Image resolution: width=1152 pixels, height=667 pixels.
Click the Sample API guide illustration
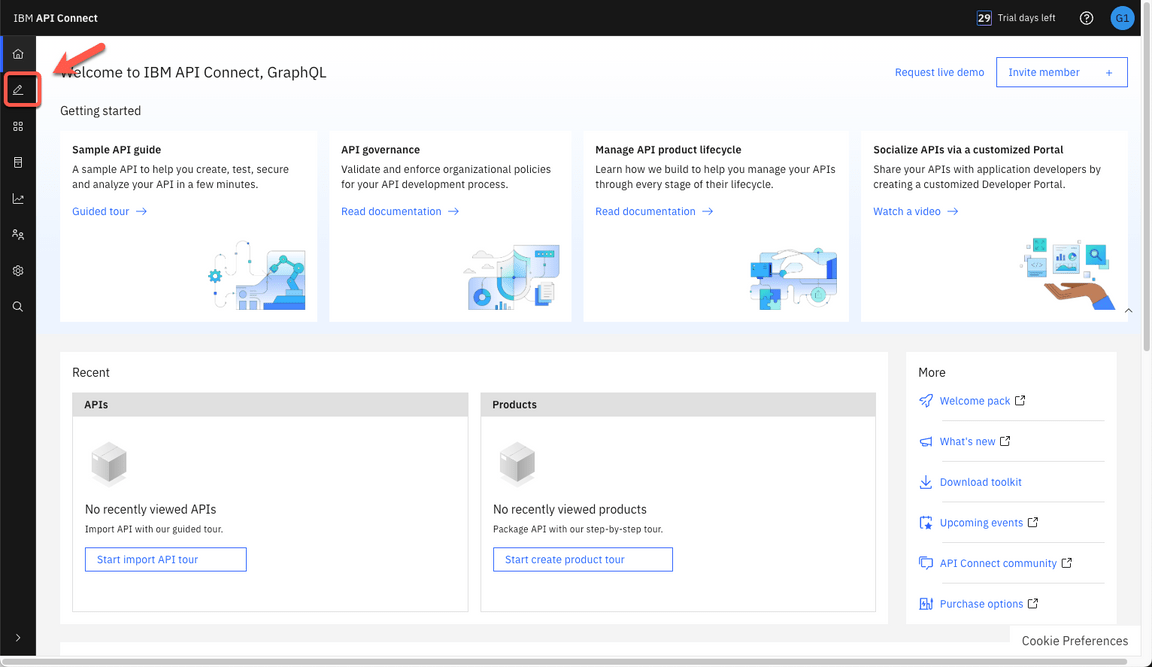pyautogui.click(x=256, y=275)
